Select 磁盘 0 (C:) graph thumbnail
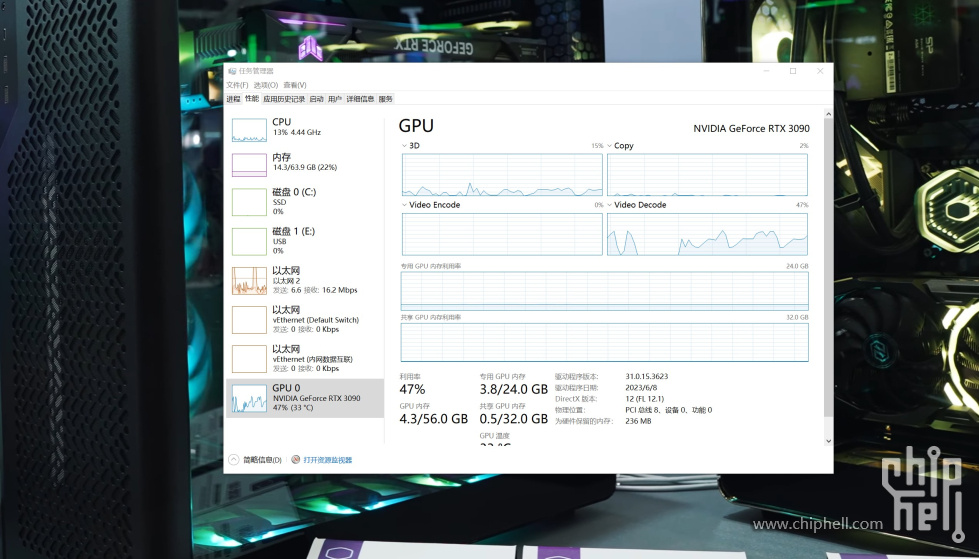 (x=249, y=202)
